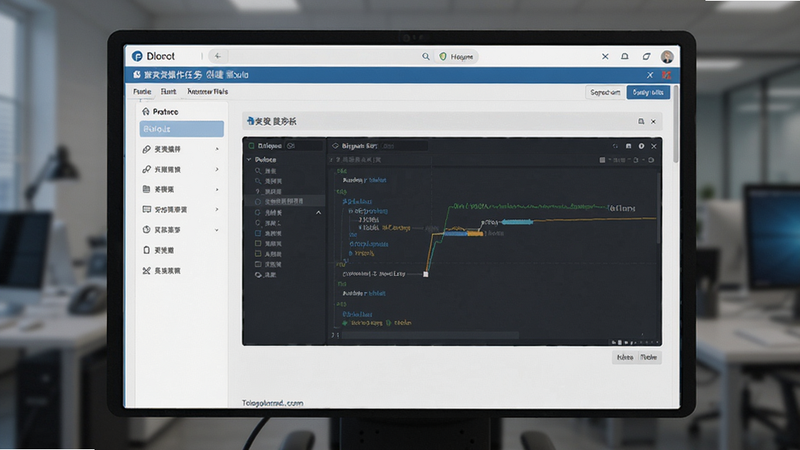800x450 pixels.
Task: Collapse the Puloce tree section
Action: pyautogui.click(x=249, y=160)
